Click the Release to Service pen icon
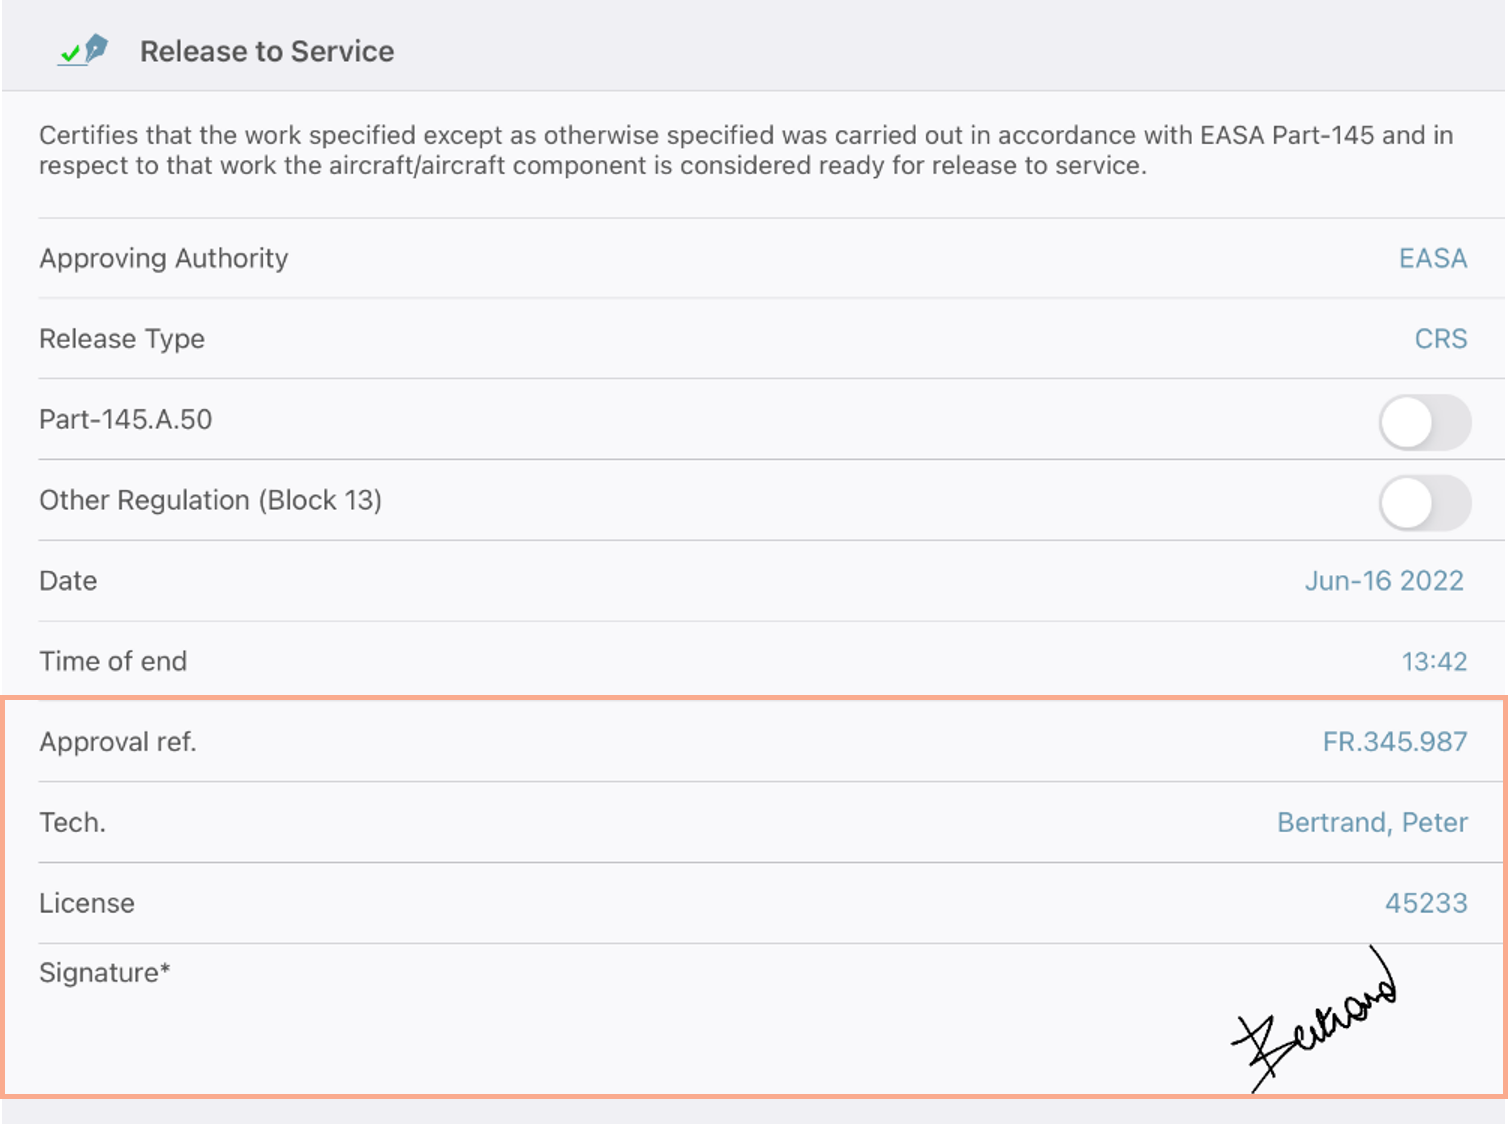The width and height of the screenshot is (1508, 1124). click(84, 50)
